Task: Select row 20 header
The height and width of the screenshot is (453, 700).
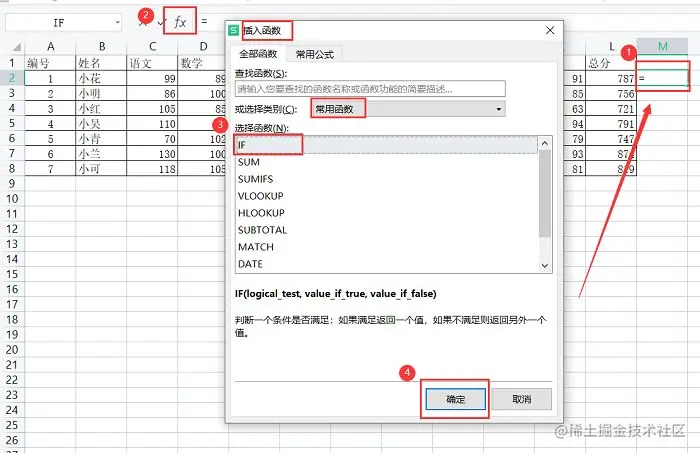Action: point(12,349)
